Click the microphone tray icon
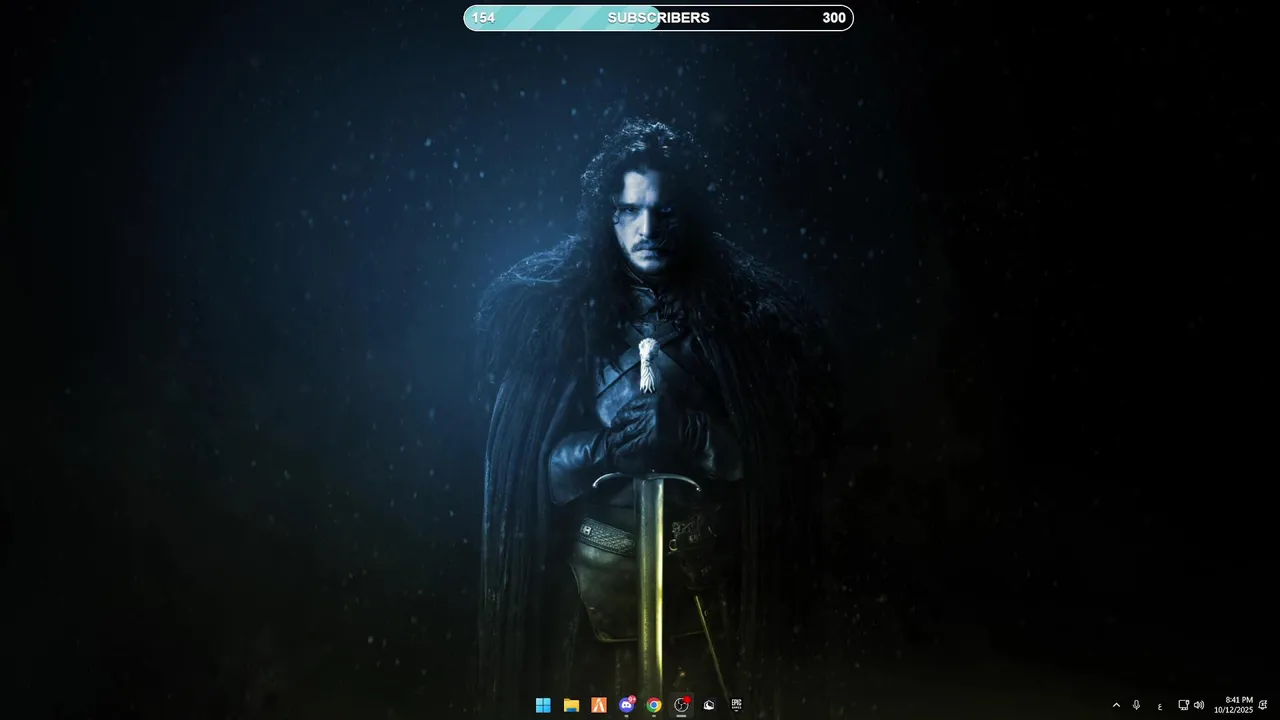Screen dimensions: 1280x720 pyautogui.click(x=1136, y=705)
